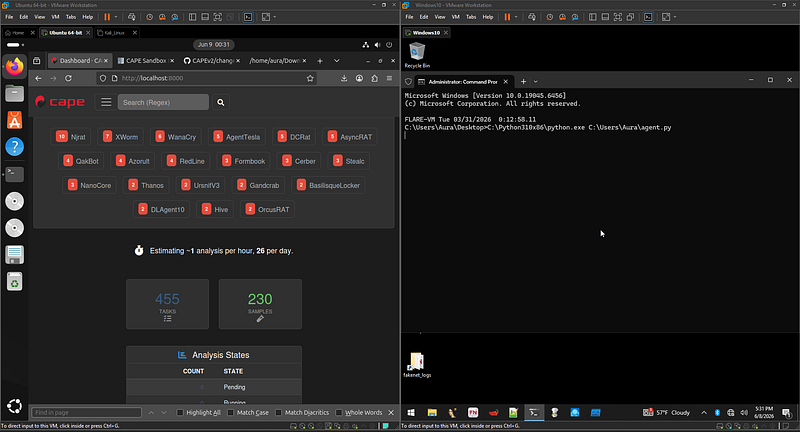Open Ubuntu system menu power icon
Screen dimensions: 800x432
(x=389, y=45)
